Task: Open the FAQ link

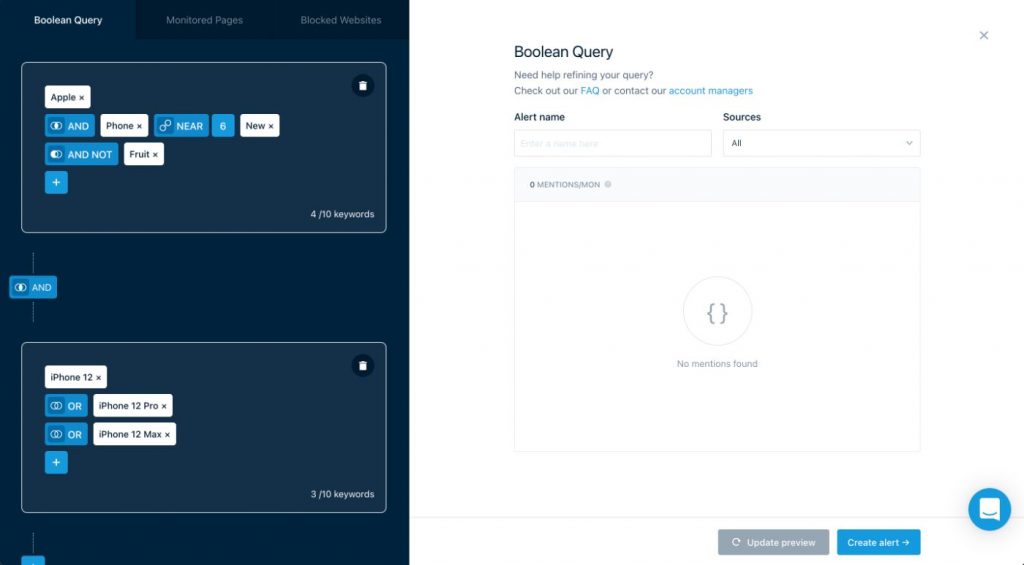Action: coord(590,91)
